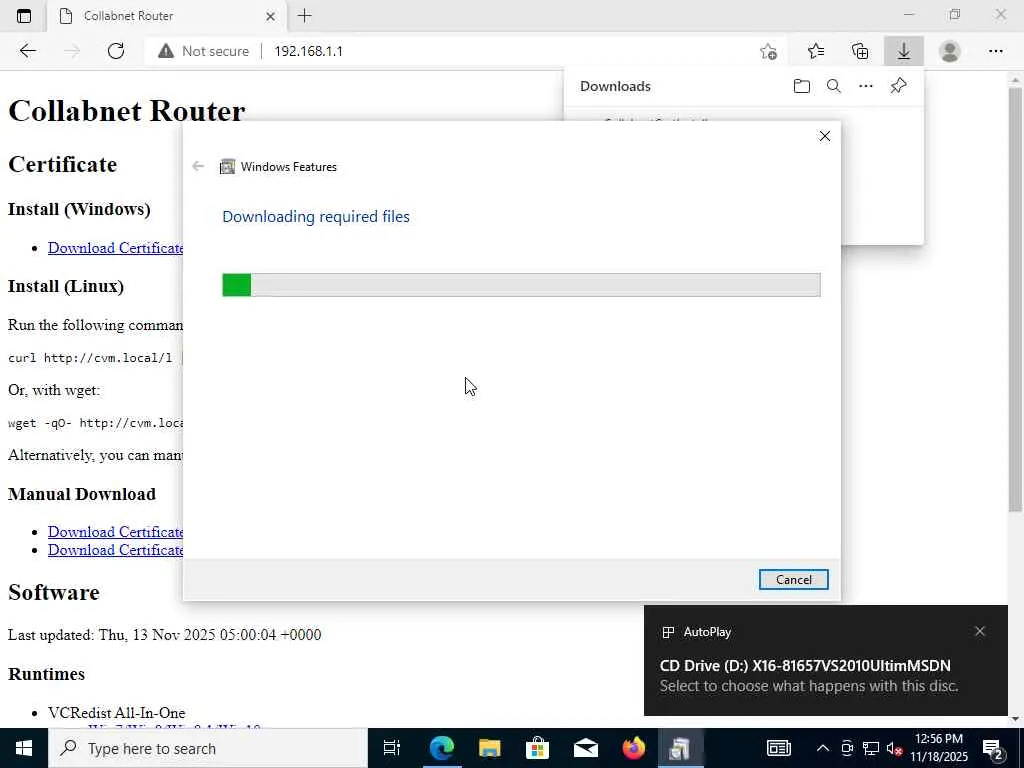This screenshot has height=768, width=1024.
Task: Open Microsoft Store from the taskbar
Action: 537,748
